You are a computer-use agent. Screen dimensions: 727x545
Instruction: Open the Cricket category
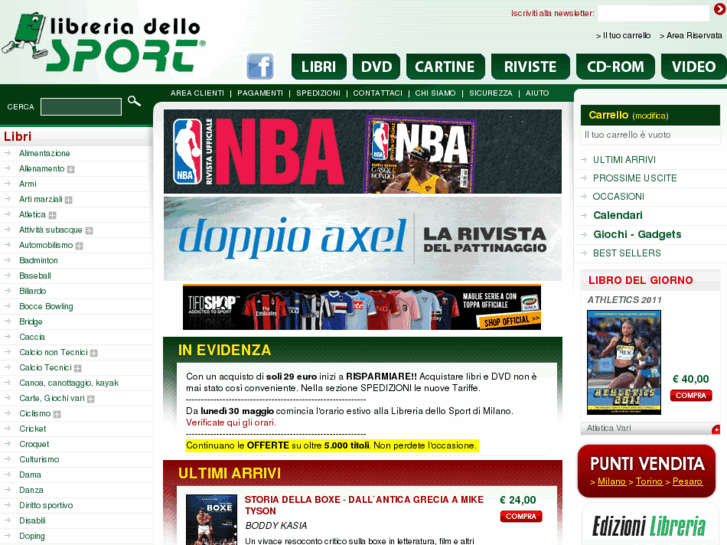pos(32,429)
